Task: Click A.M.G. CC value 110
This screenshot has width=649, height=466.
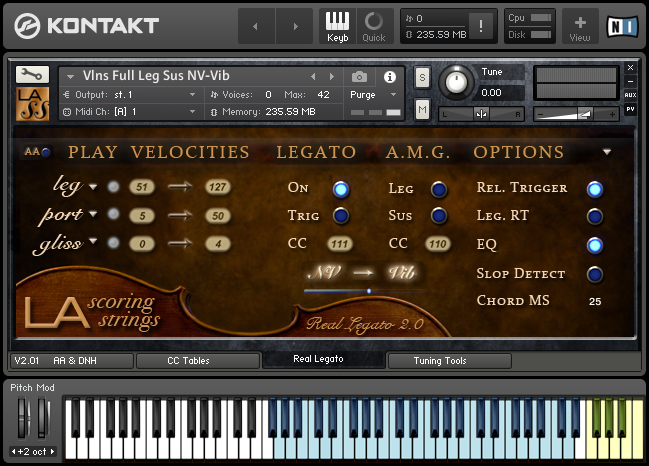Action: pyautogui.click(x=437, y=244)
